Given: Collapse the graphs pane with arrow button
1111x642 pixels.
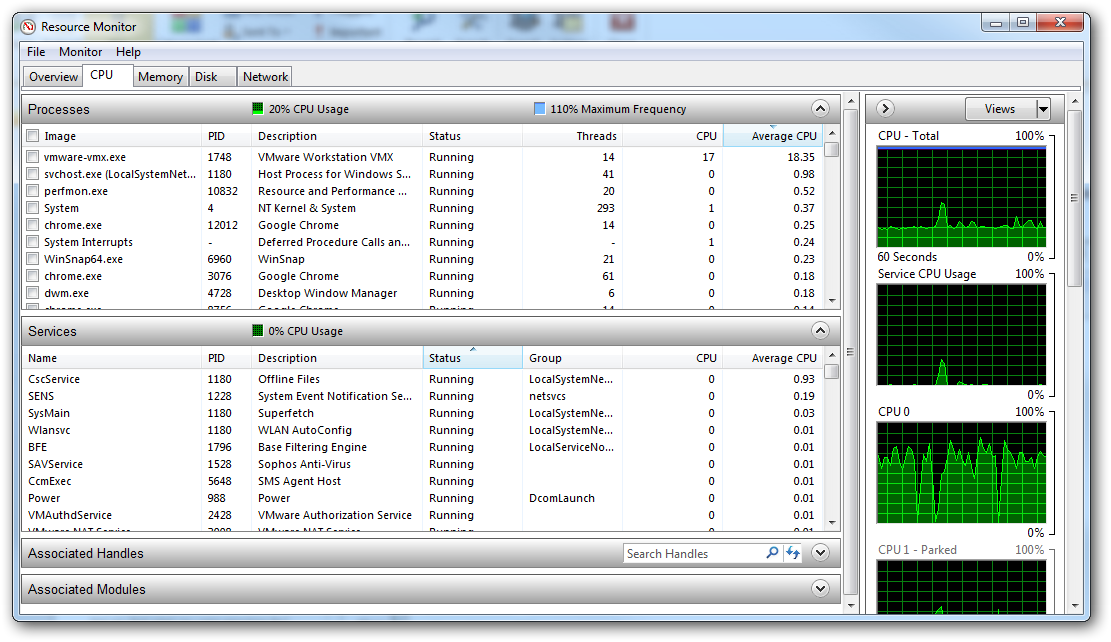Looking at the screenshot, I should click(885, 109).
